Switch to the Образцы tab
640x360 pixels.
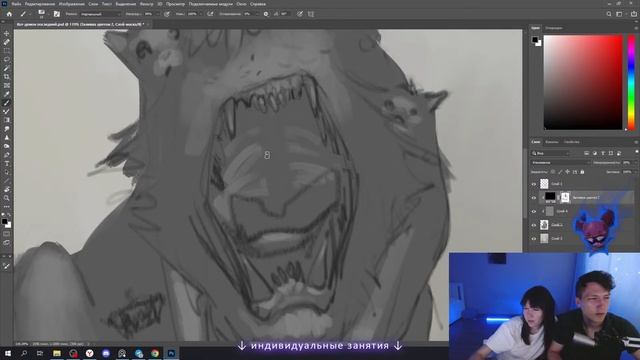554,28
